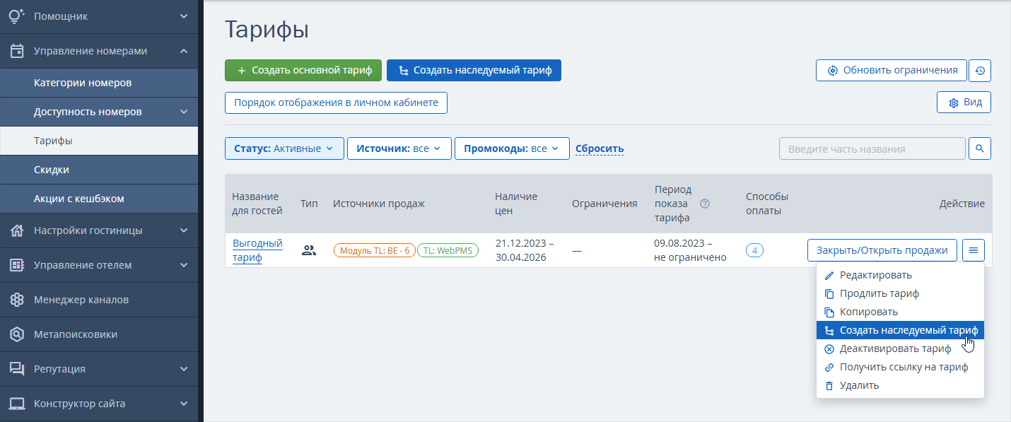1011x422 pixels.
Task: Click the Менеджер каналов sidebar icon
Action: tap(17, 300)
